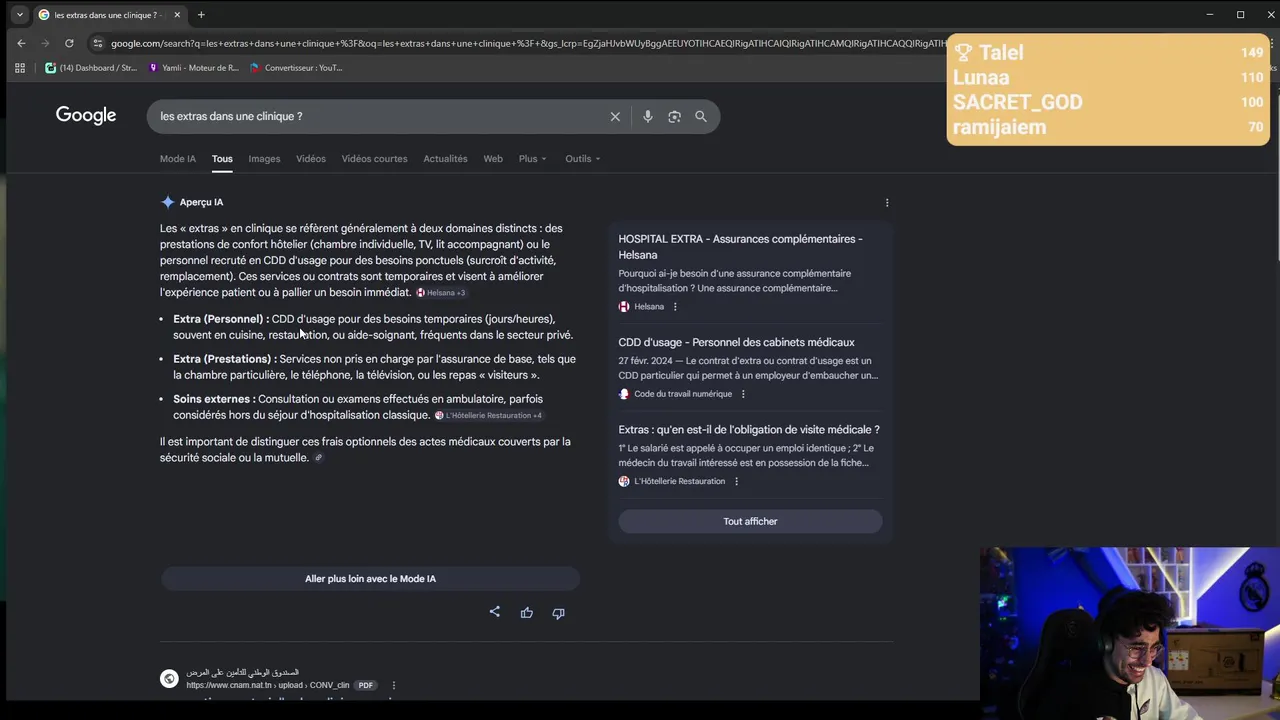Click the search magnifier button
1280x720 pixels.
pos(701,117)
